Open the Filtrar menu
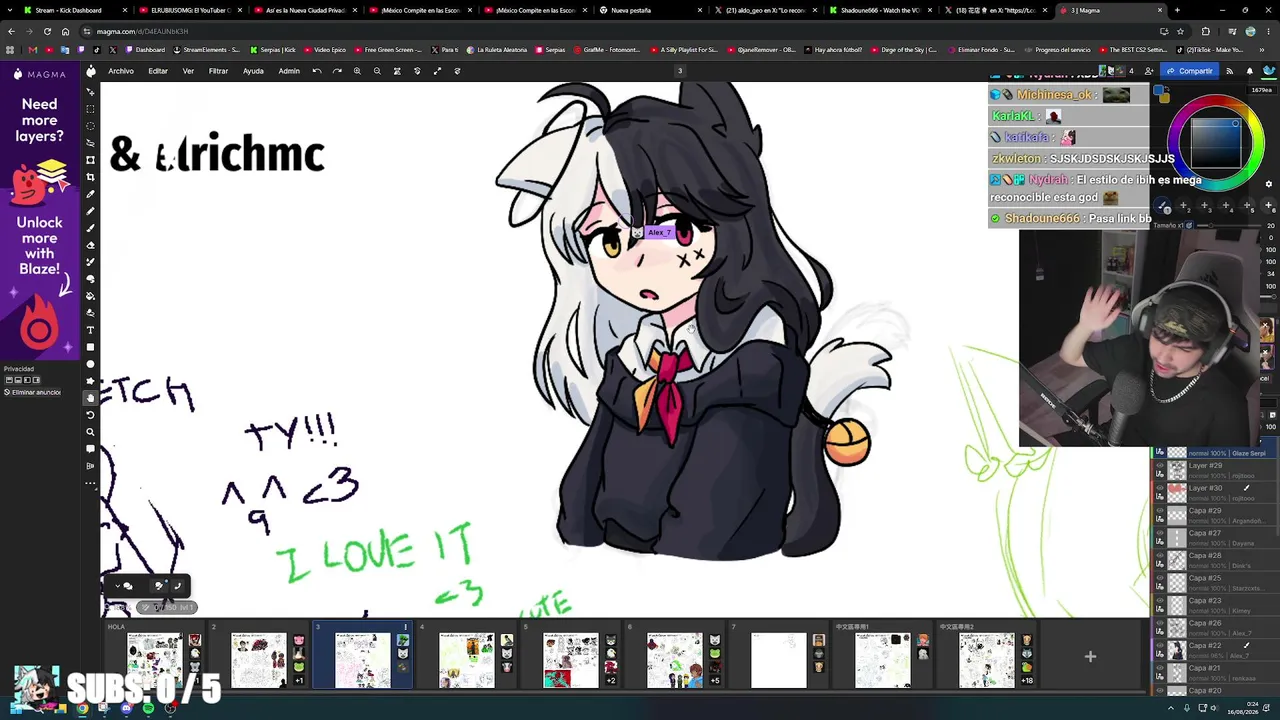The image size is (1280, 720). click(x=218, y=71)
